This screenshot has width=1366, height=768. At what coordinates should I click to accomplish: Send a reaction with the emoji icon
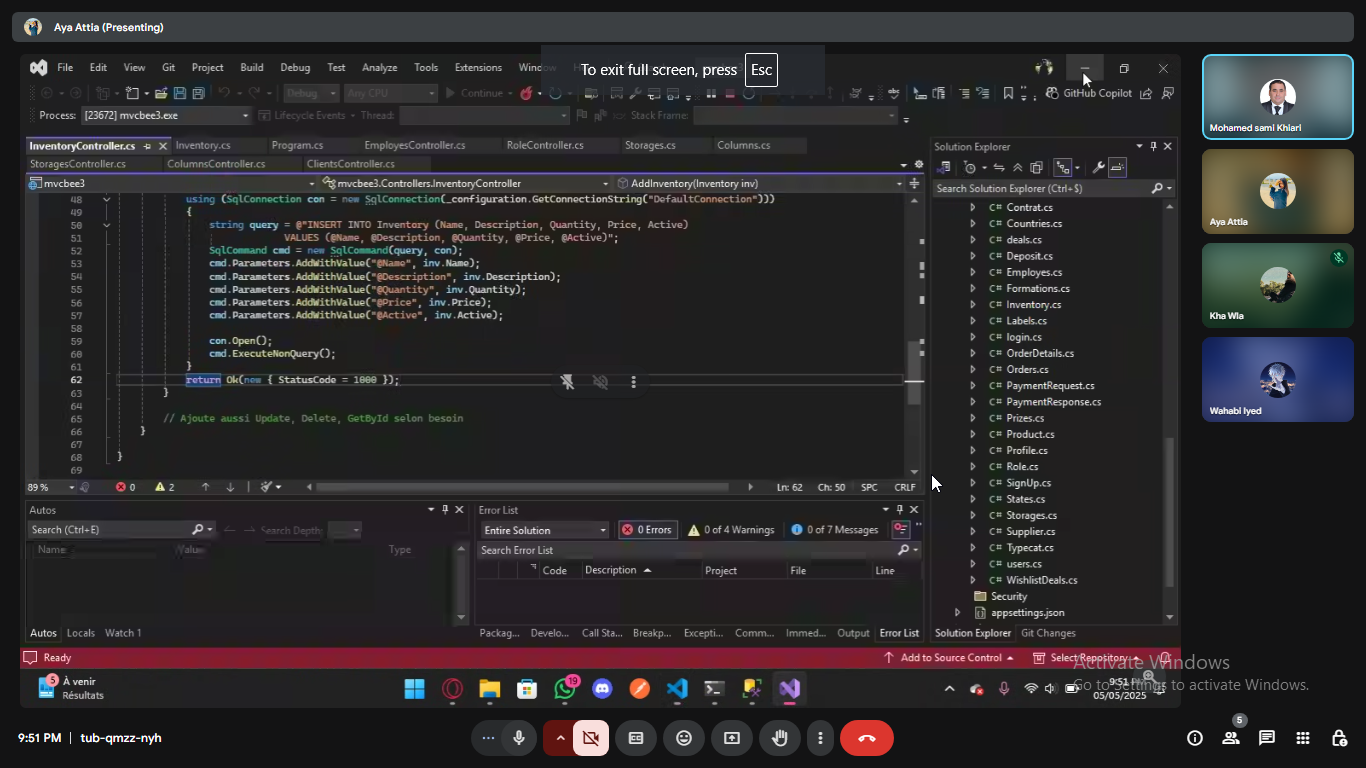tap(684, 738)
